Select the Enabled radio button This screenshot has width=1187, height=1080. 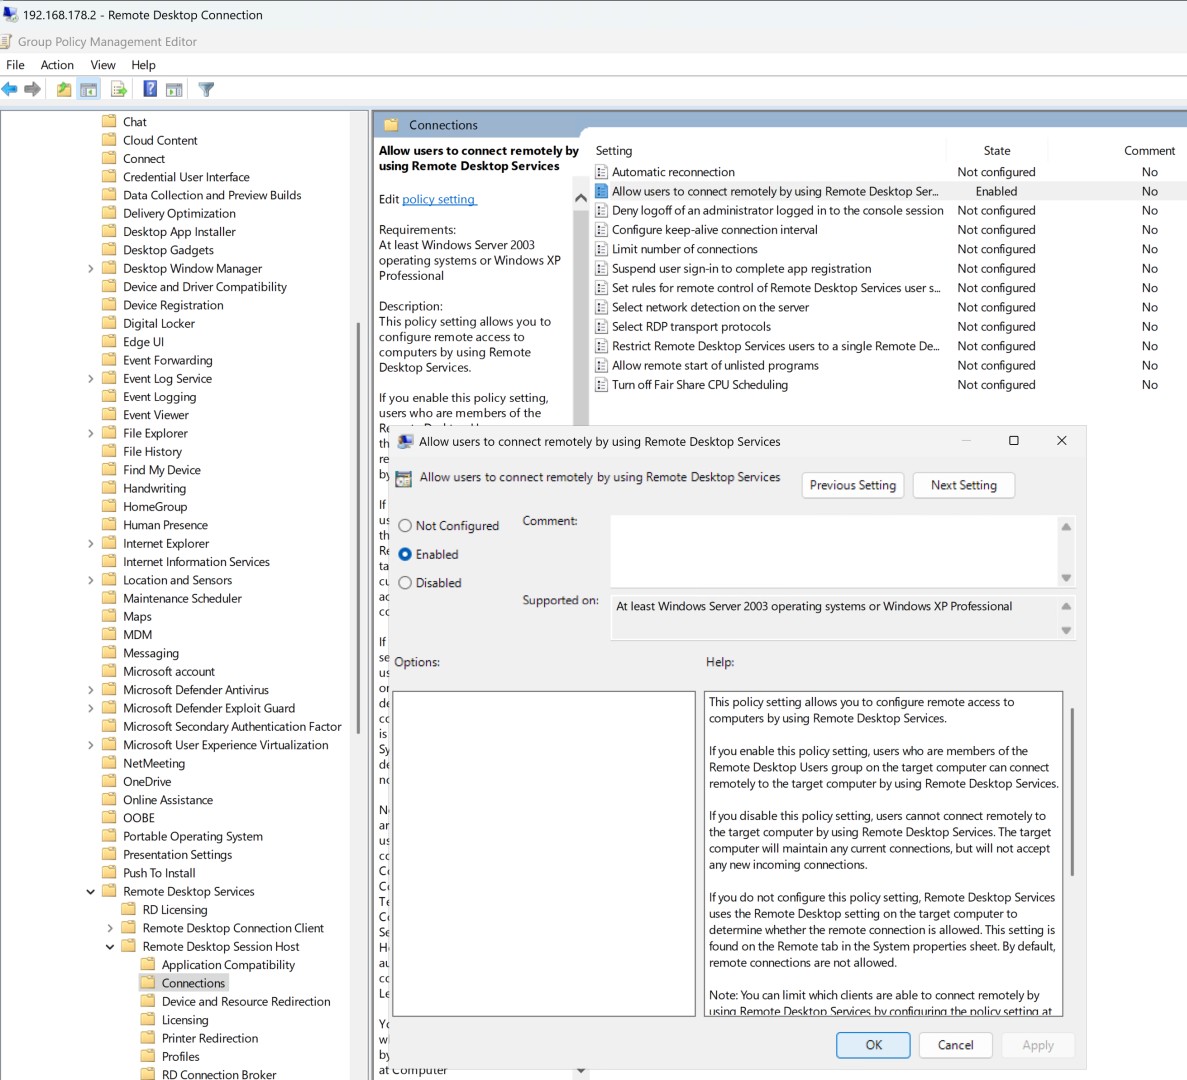click(405, 554)
